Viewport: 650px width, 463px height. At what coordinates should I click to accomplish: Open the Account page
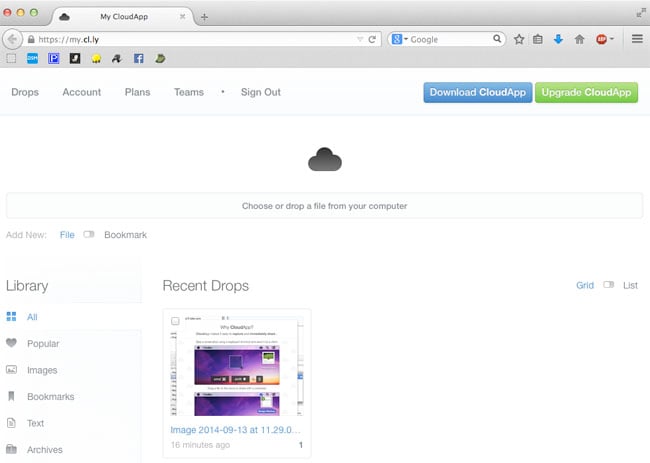(82, 92)
